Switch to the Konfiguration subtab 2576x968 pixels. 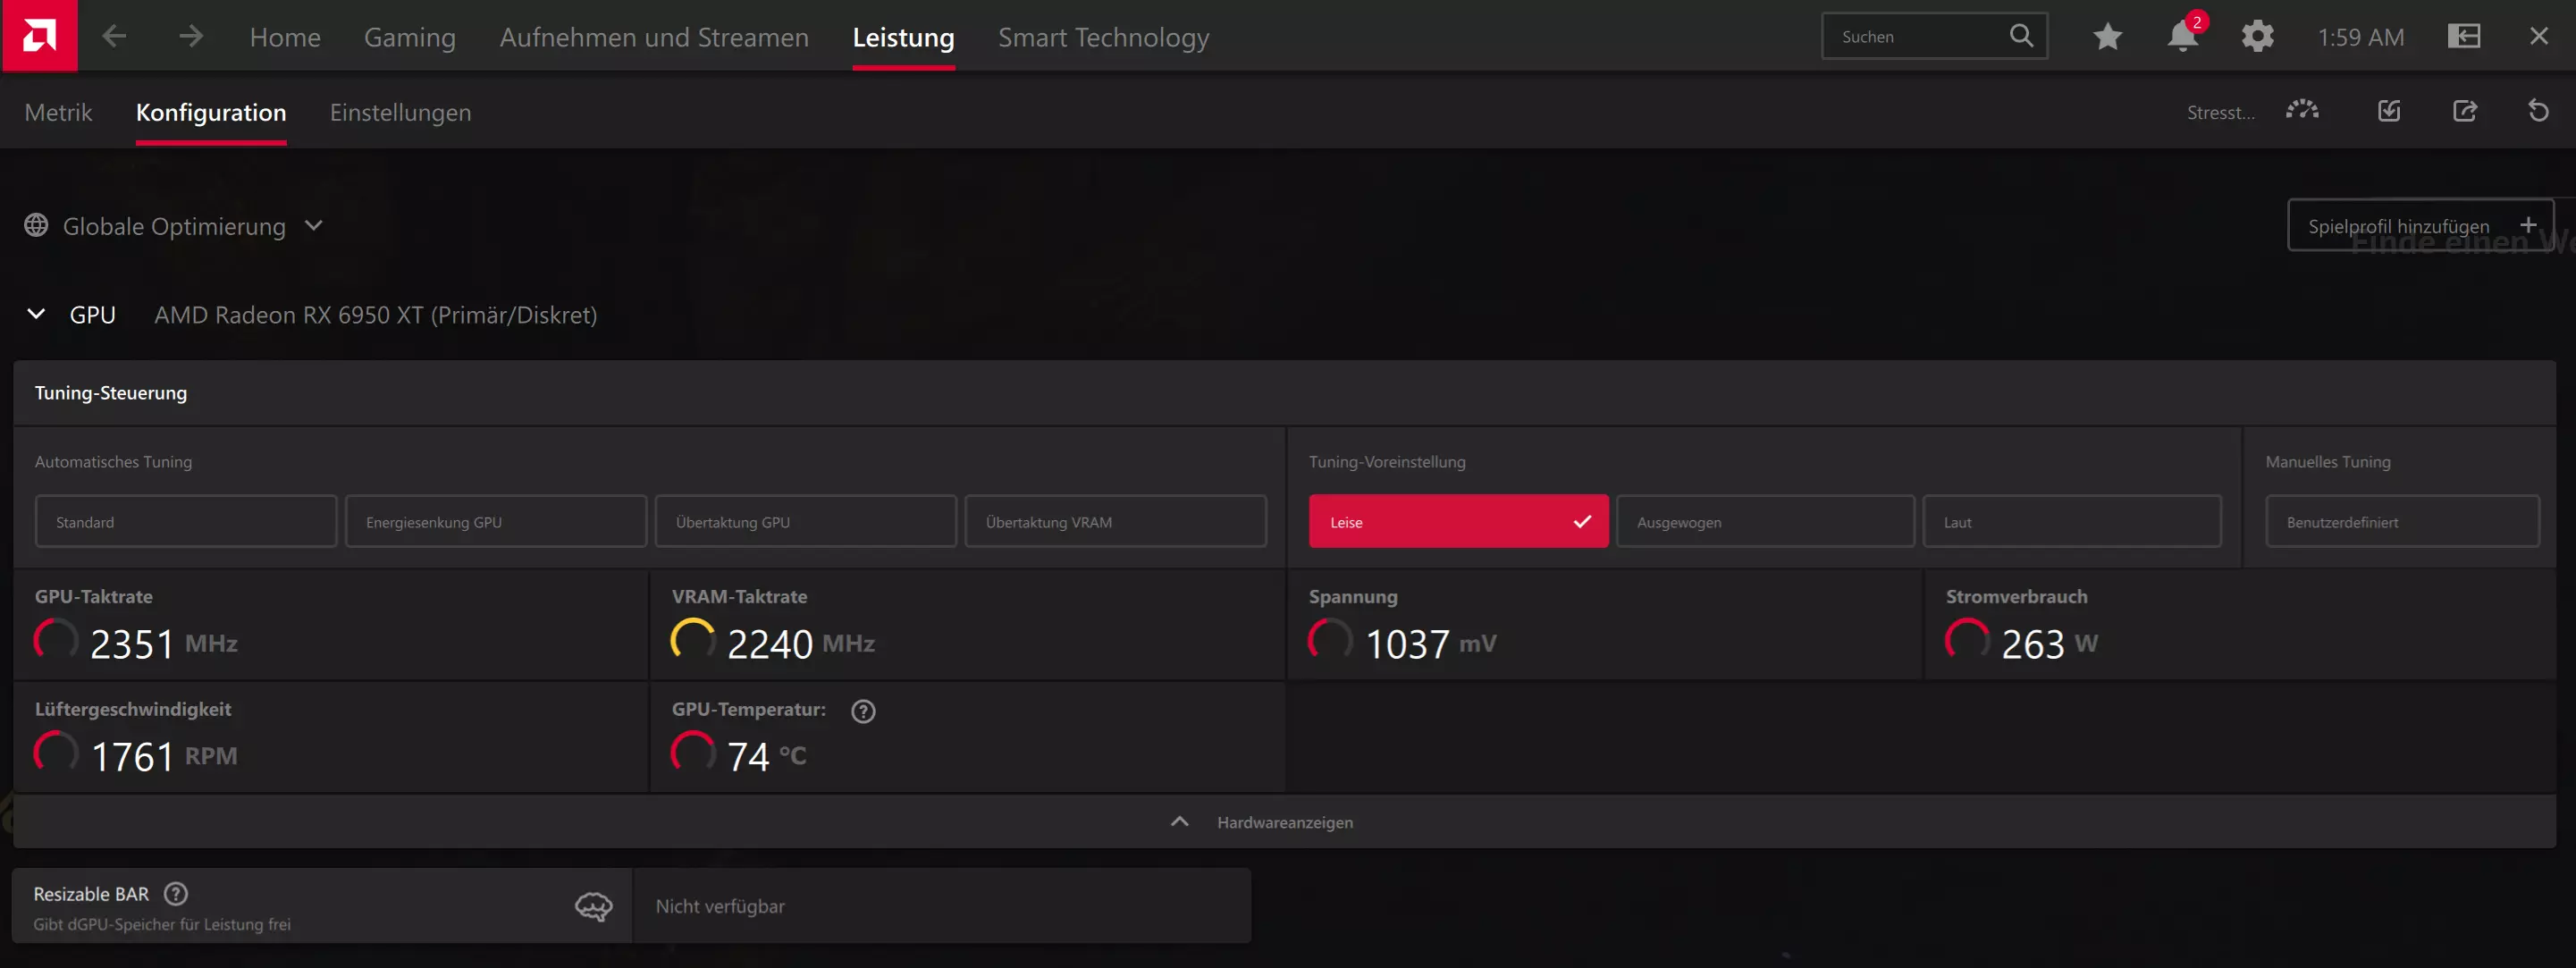tap(211, 112)
